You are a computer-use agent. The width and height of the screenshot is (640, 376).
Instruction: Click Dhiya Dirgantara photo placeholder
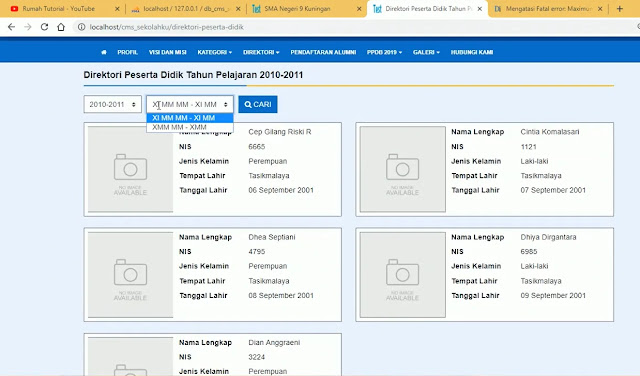tap(402, 274)
